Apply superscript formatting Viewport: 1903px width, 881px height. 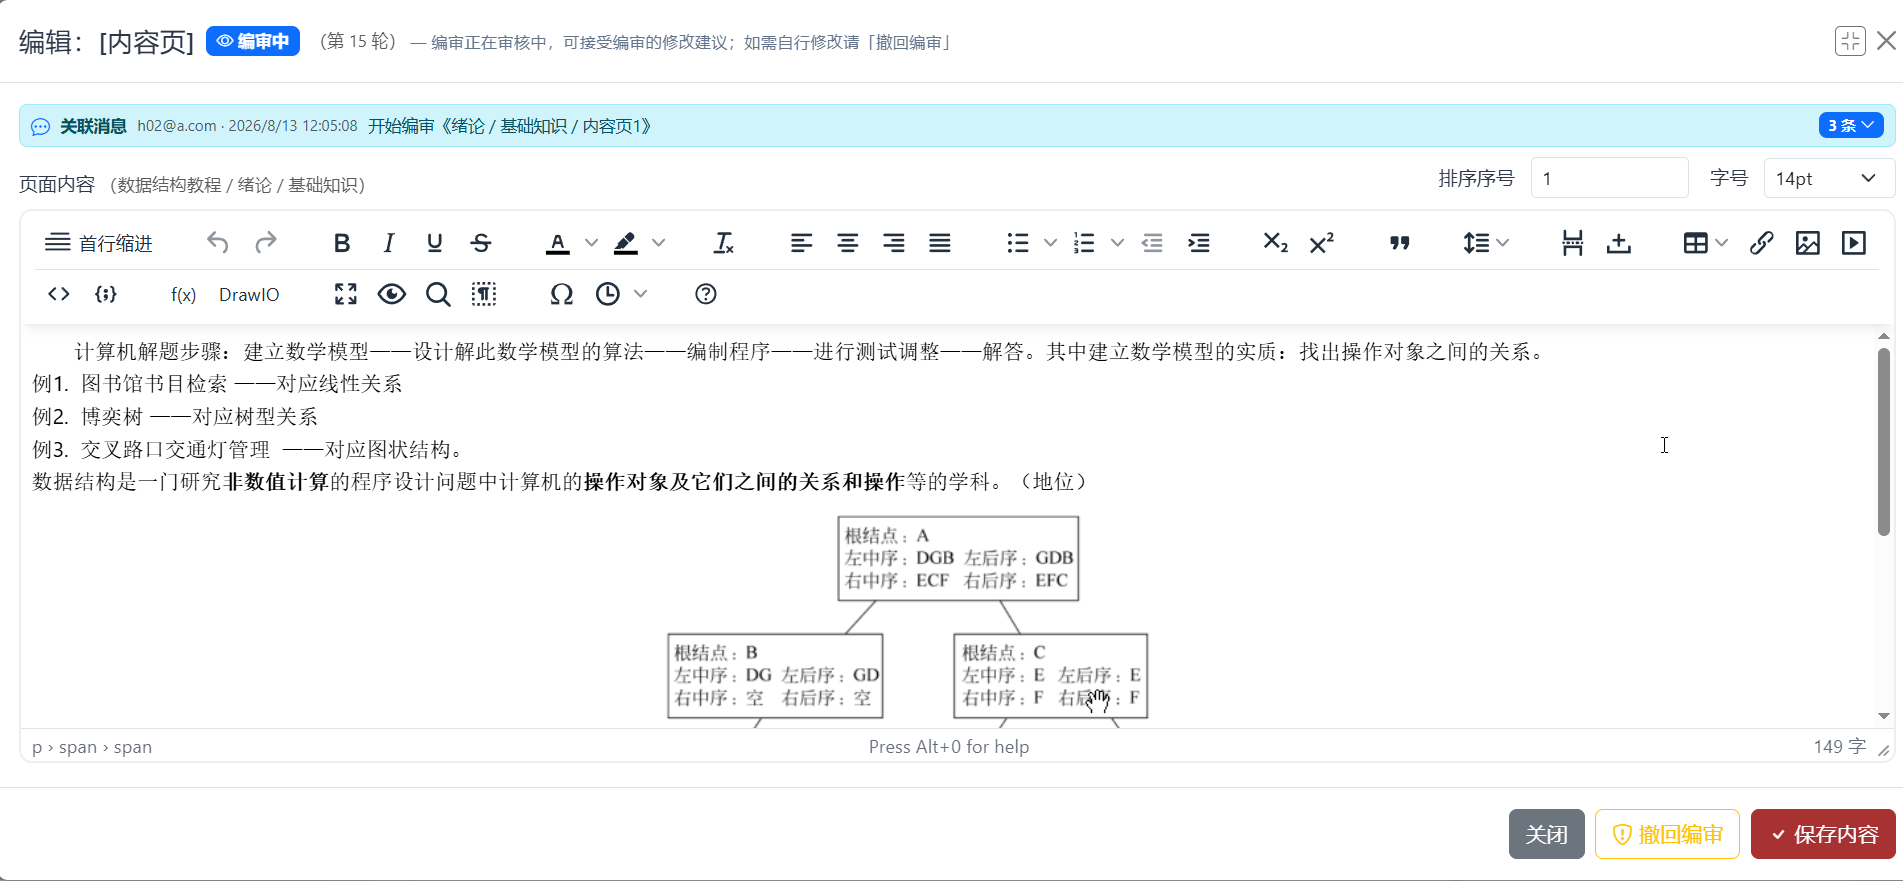1321,243
